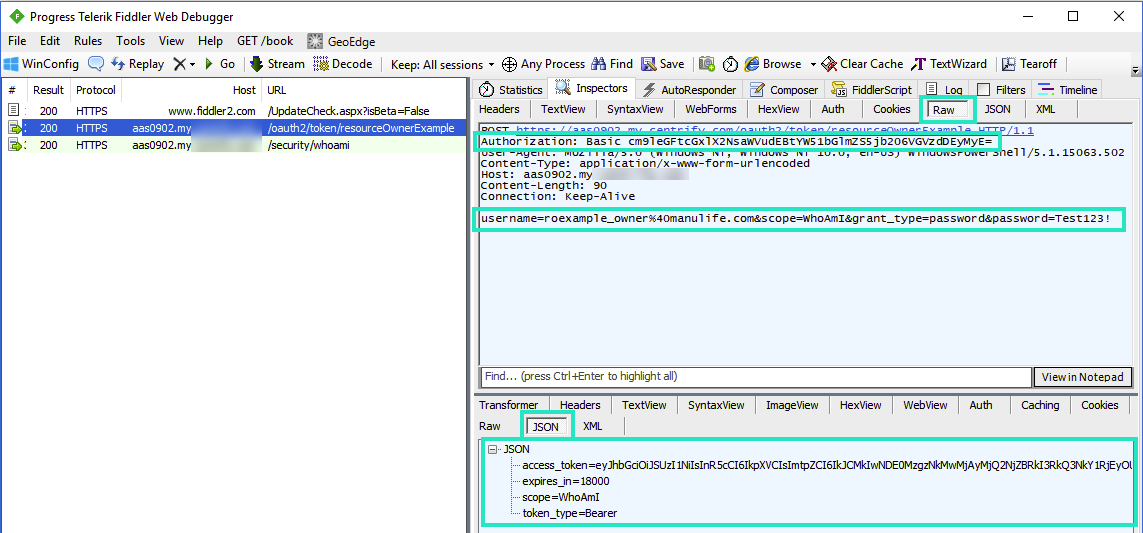Select the response WebView tab
This screenshot has height=533, width=1143.
pyautogui.click(x=925, y=405)
